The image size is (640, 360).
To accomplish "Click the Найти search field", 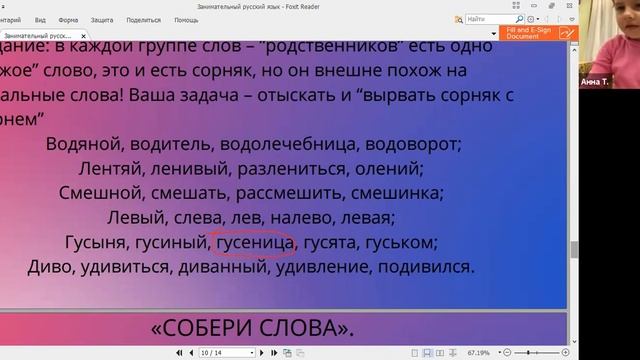I will [x=490, y=19].
